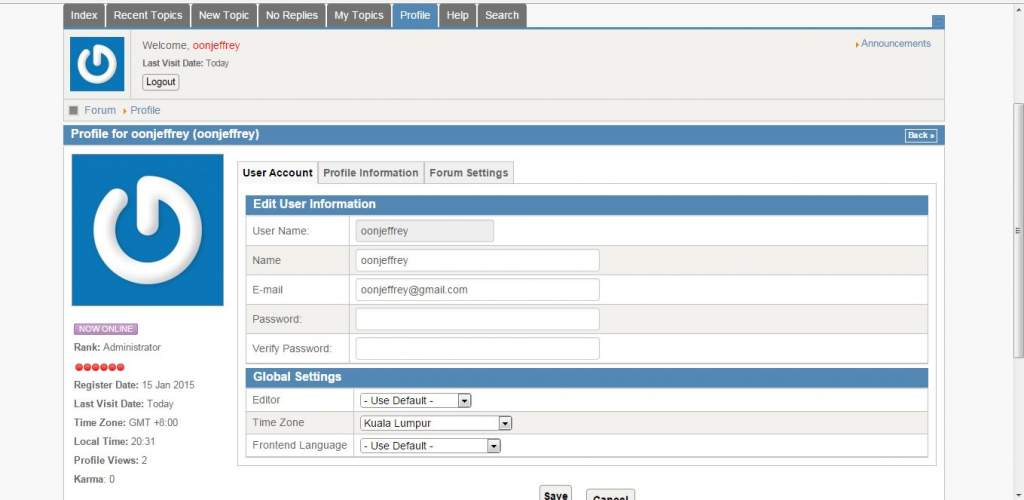Click the page vertical scrollbar

(1018, 230)
